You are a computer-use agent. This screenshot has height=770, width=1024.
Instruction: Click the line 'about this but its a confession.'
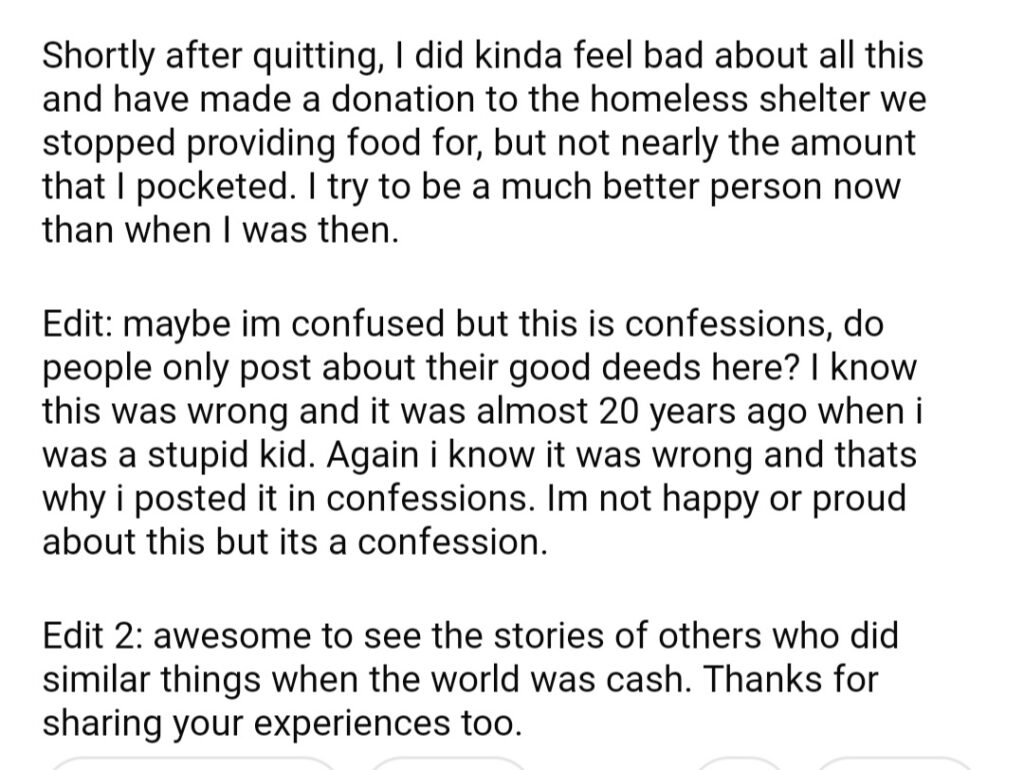coord(295,542)
